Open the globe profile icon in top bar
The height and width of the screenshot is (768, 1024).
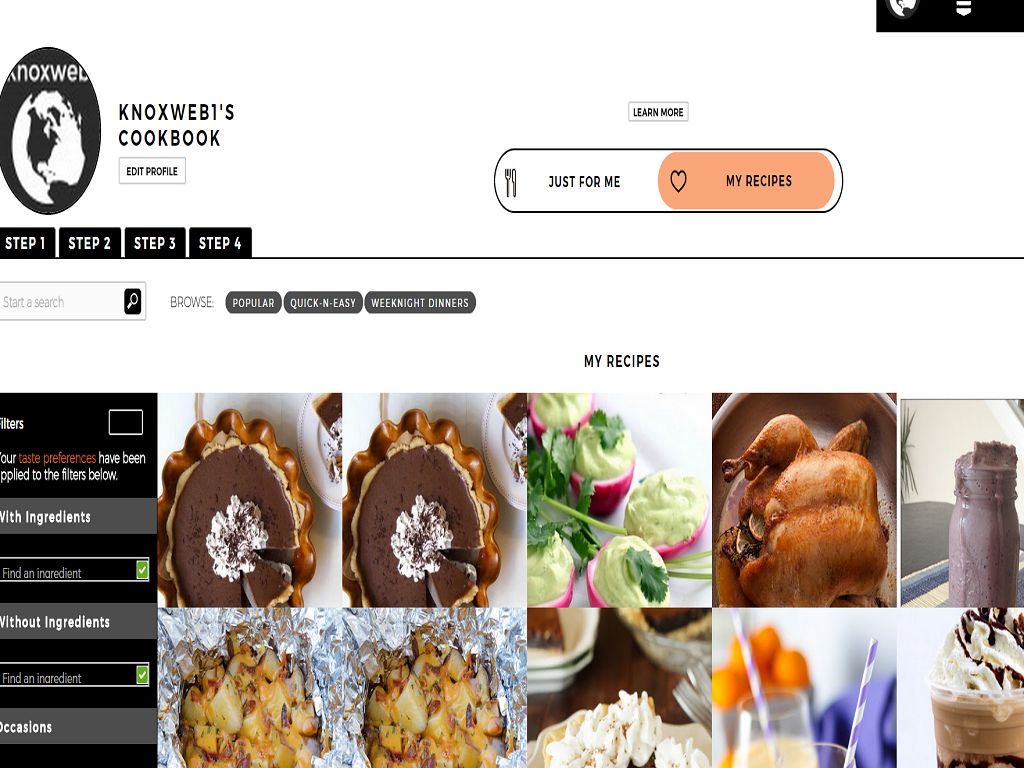click(x=903, y=8)
